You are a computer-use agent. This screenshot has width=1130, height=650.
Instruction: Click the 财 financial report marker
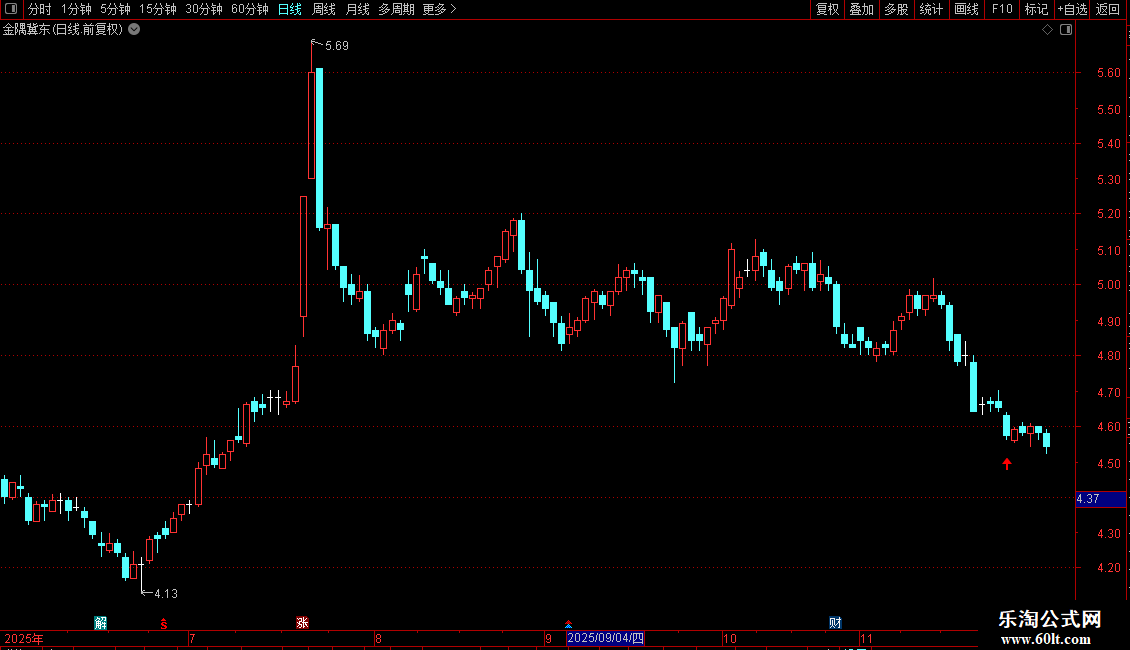click(835, 623)
